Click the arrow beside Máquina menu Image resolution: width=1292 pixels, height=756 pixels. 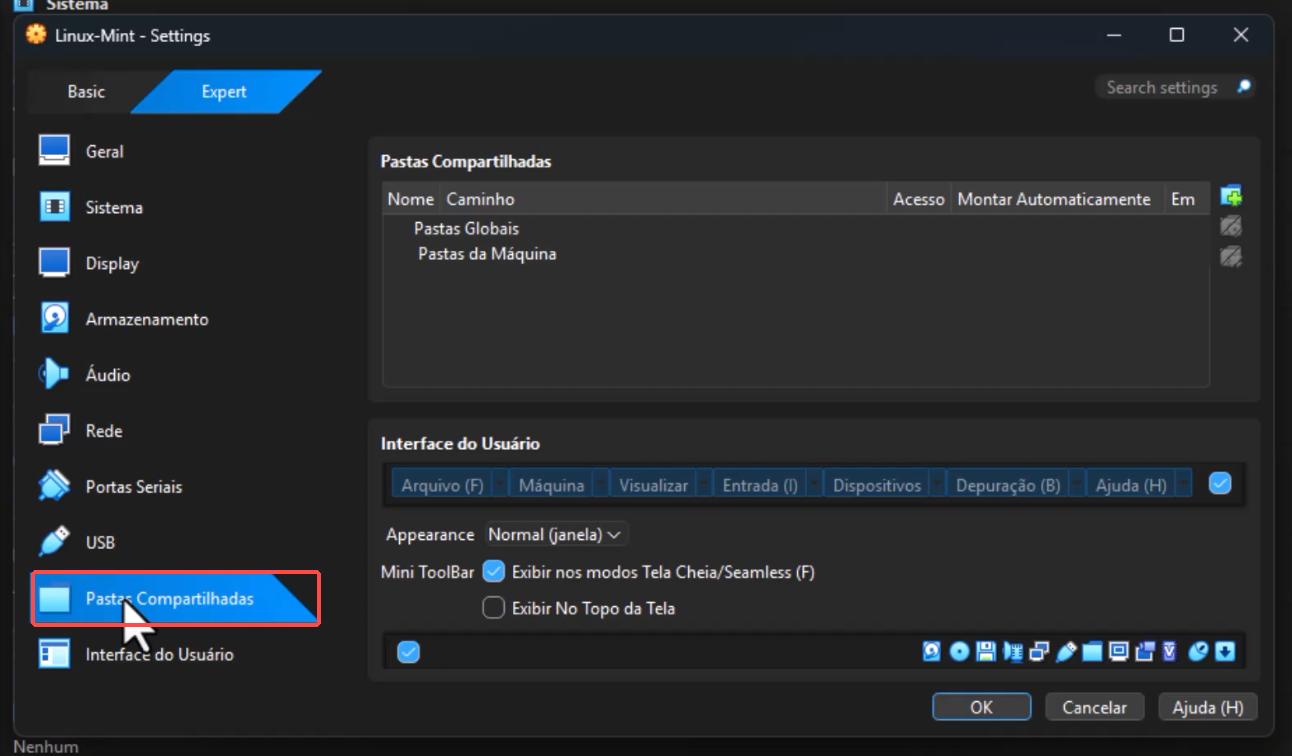click(600, 485)
